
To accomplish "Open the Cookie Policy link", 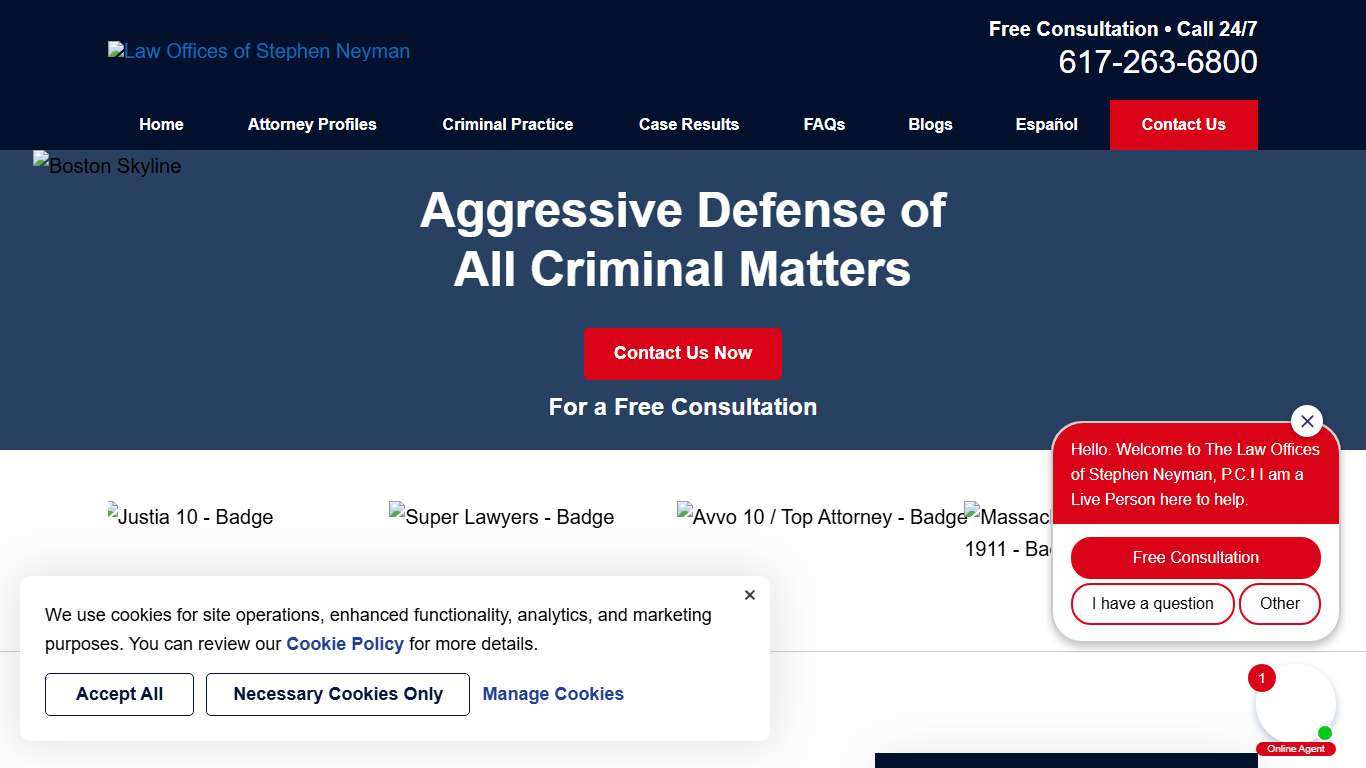I will (x=344, y=644).
